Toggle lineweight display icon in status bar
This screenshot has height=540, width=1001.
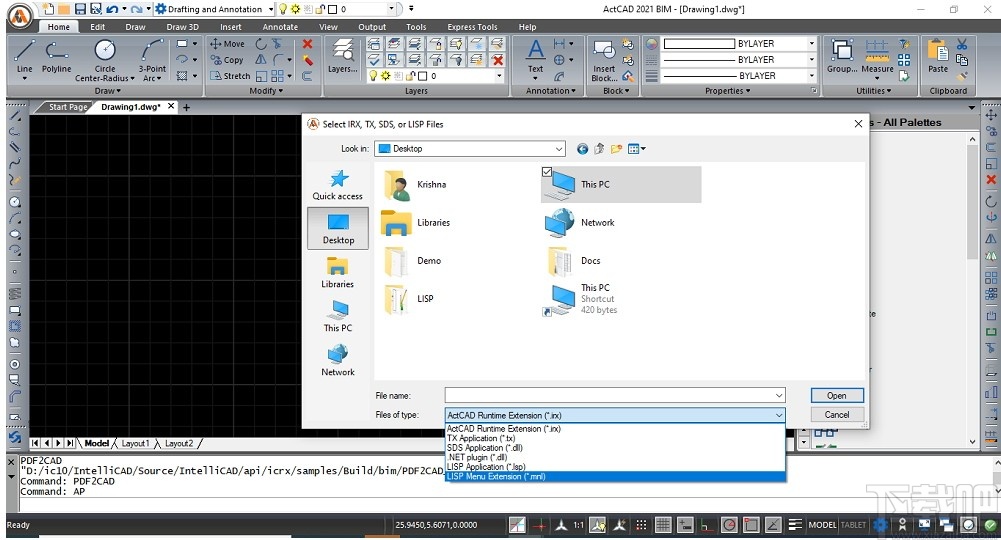click(x=795, y=525)
